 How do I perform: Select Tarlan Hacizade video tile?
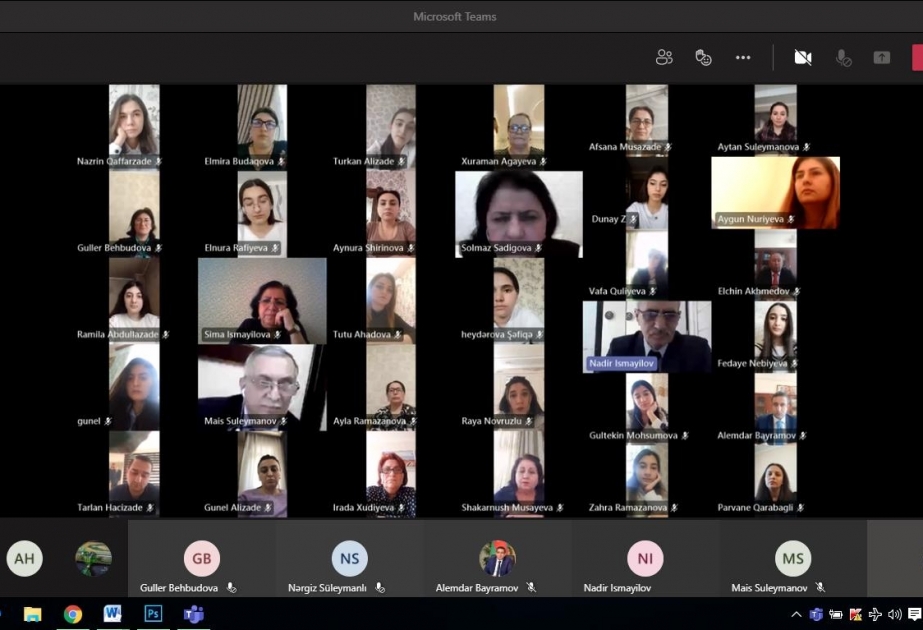click(x=134, y=474)
